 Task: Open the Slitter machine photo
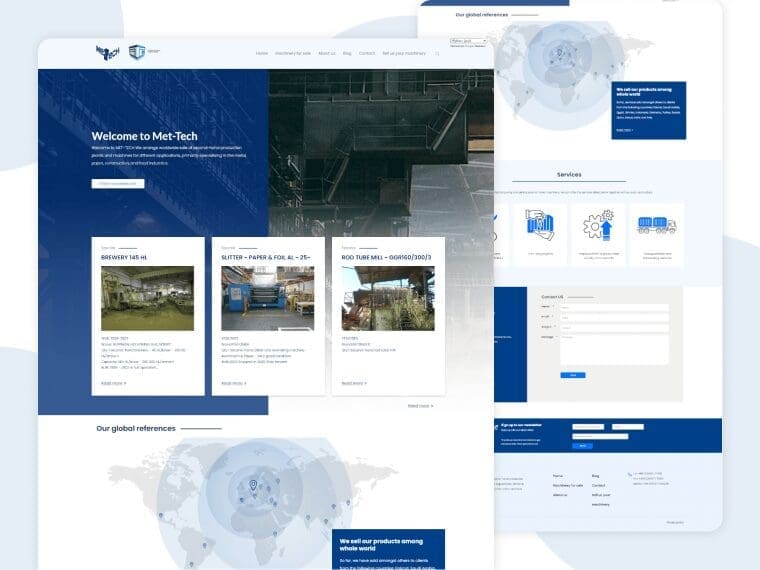(268, 298)
